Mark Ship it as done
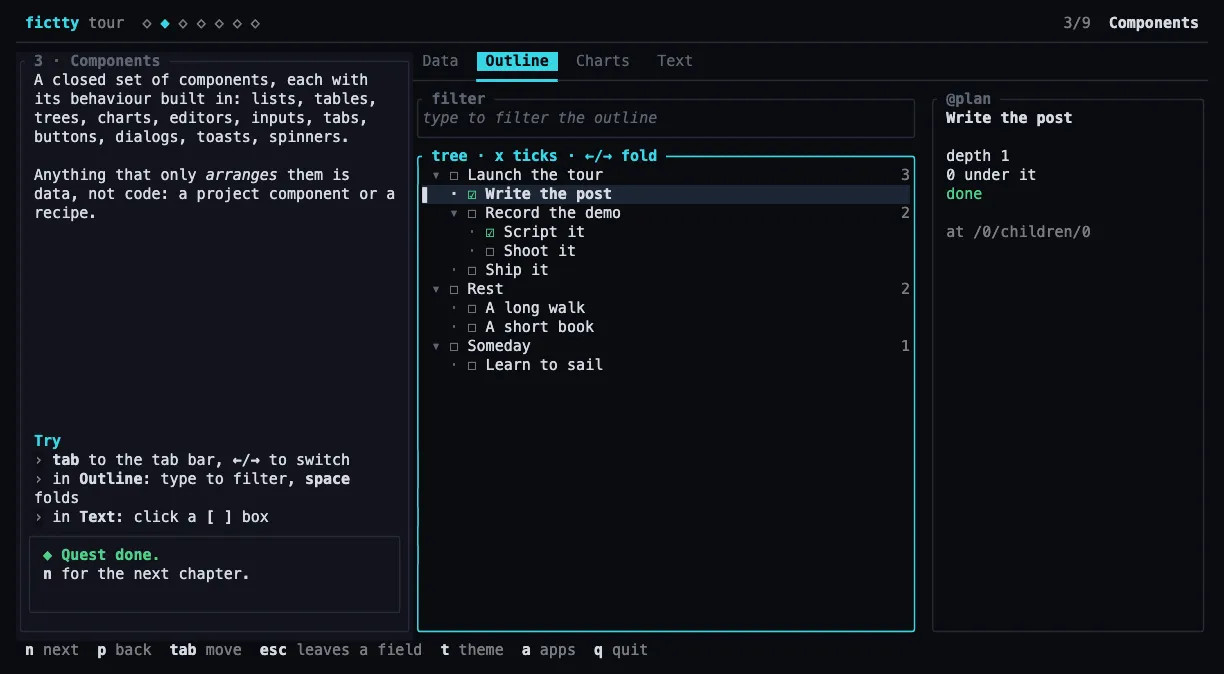1224x674 pixels. pyautogui.click(x=472, y=270)
